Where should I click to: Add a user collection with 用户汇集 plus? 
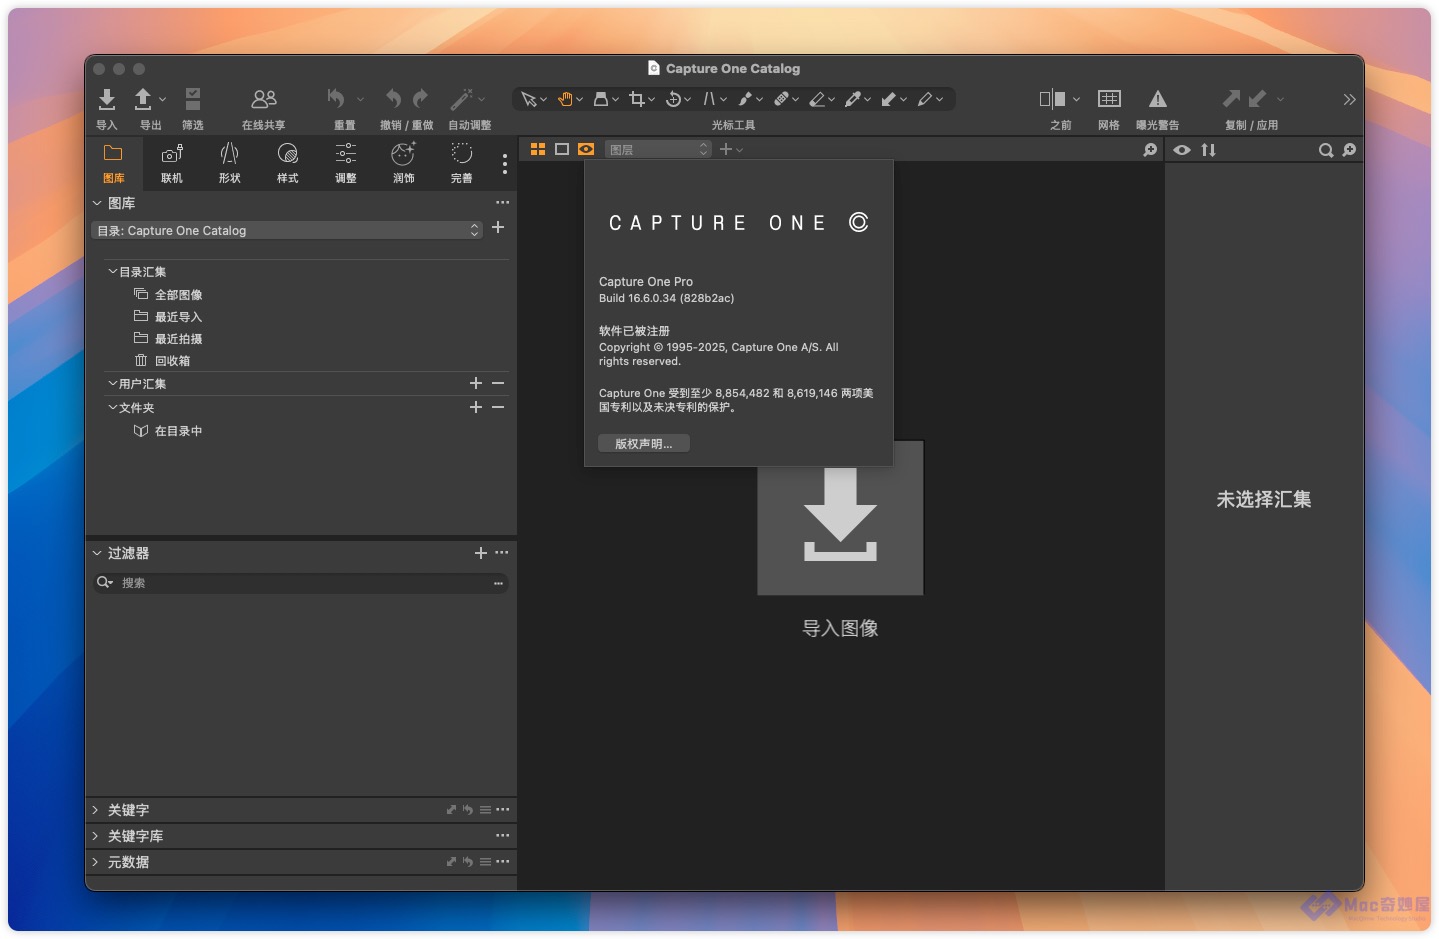[x=476, y=383]
